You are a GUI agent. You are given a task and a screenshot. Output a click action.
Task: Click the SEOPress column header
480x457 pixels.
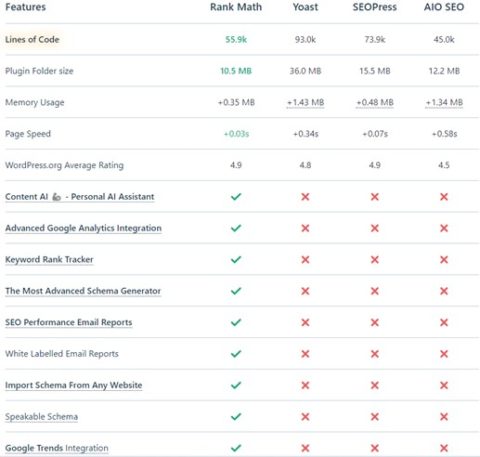pos(375,7)
